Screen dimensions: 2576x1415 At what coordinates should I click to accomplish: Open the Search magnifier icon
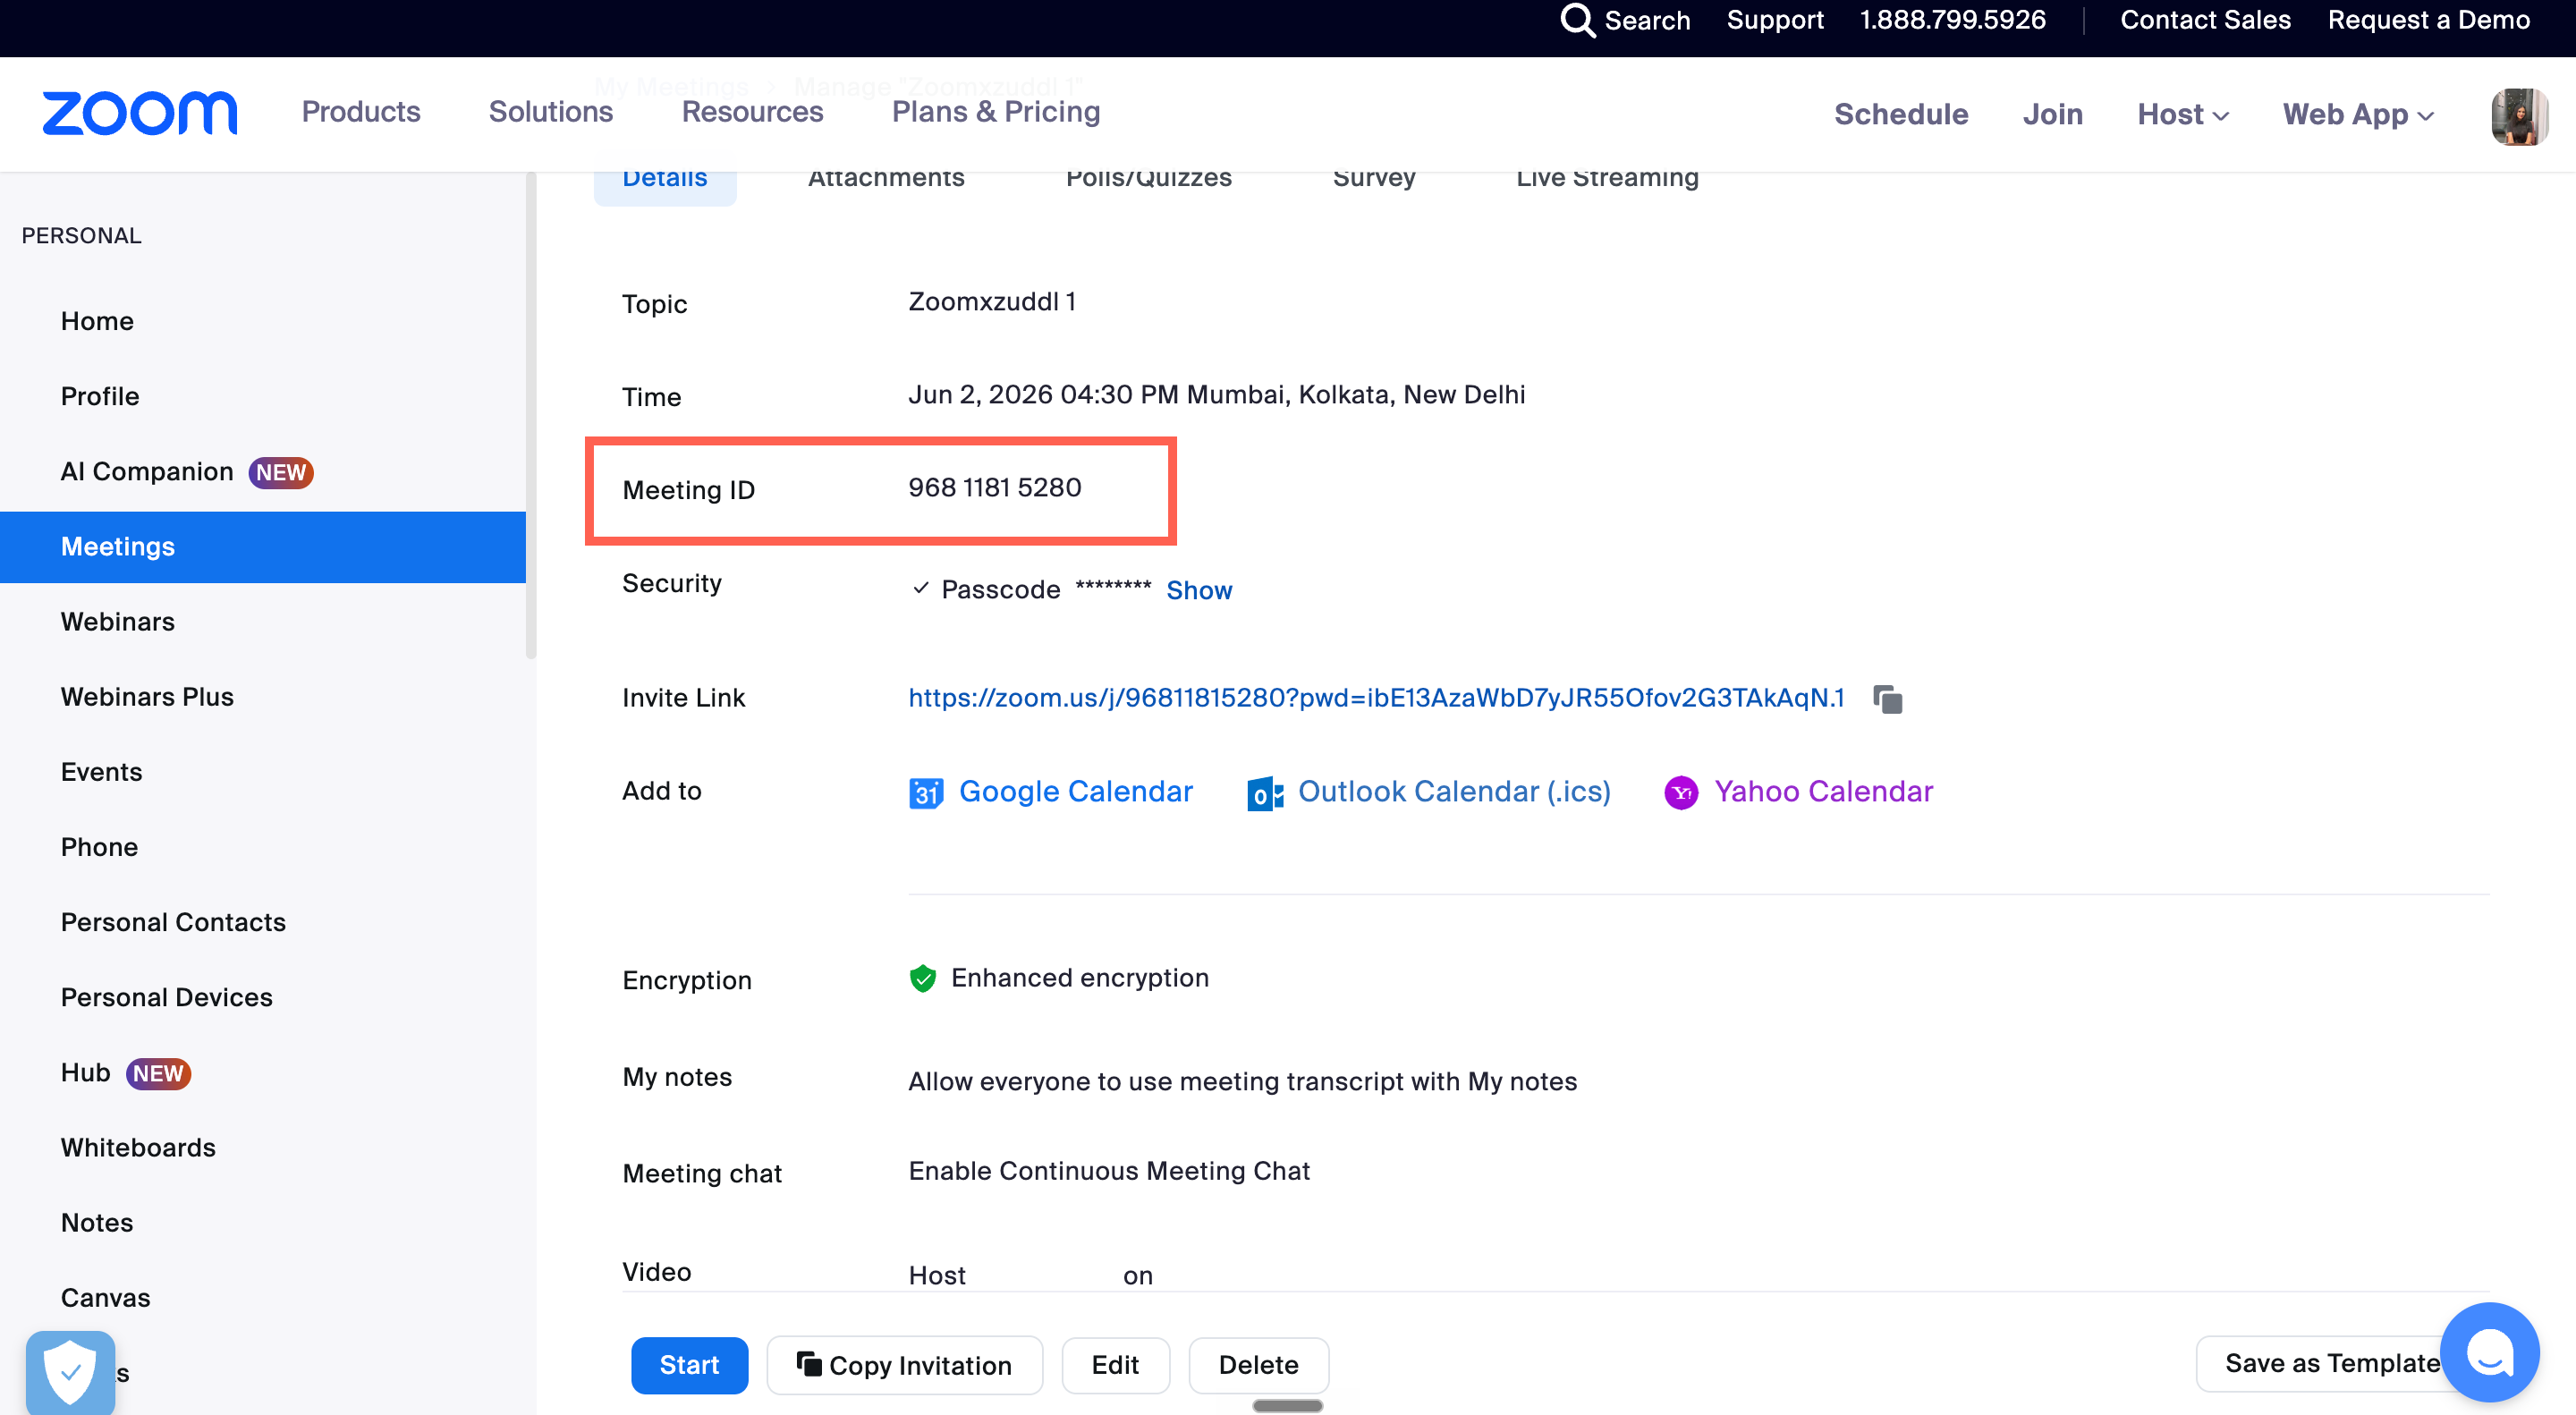pos(1577,20)
